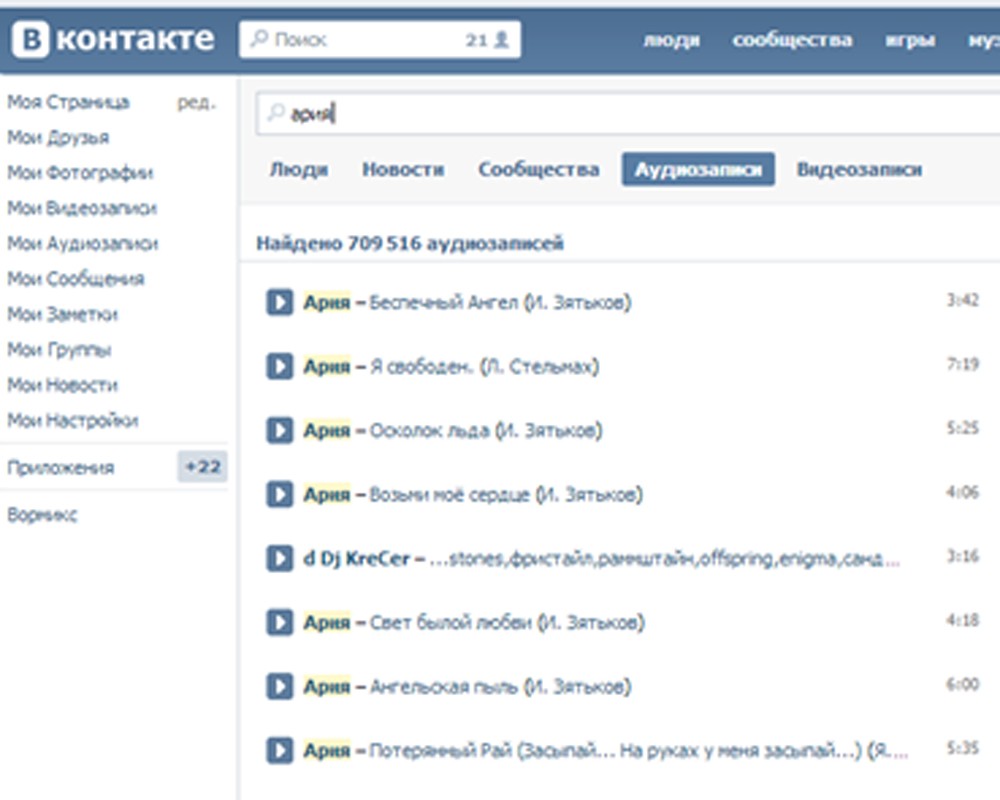The height and width of the screenshot is (800, 1000).
Task: Open the Вормикс app link
Action: pos(42,515)
